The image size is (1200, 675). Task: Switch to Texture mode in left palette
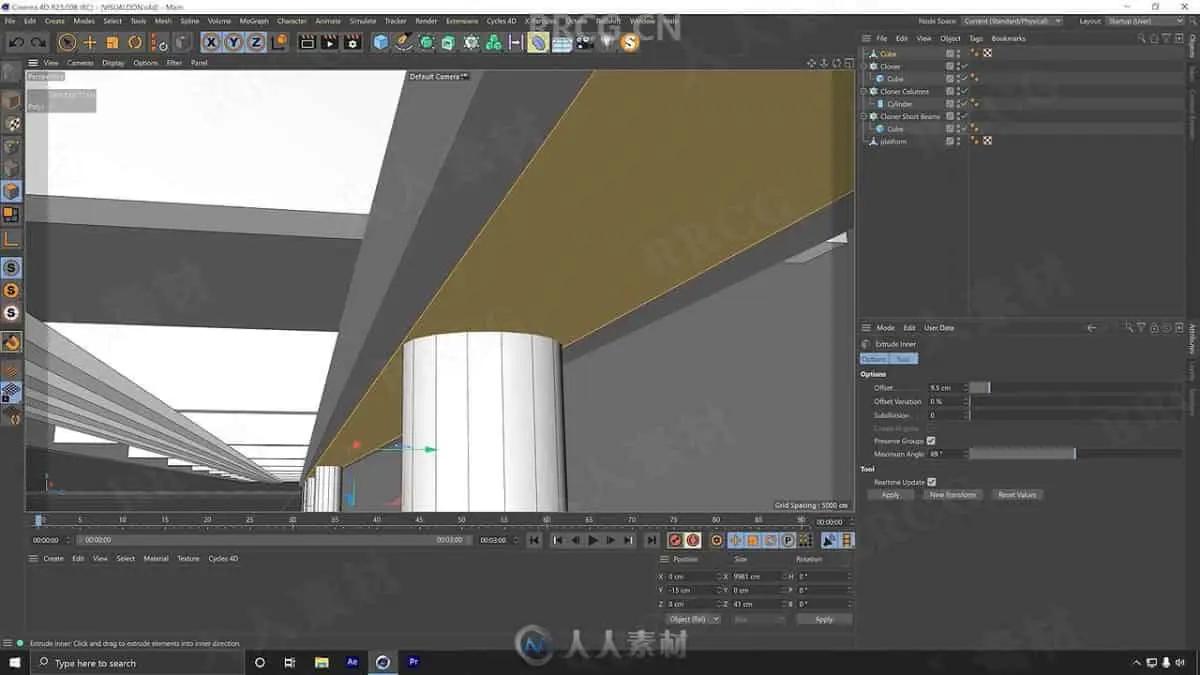[11, 124]
